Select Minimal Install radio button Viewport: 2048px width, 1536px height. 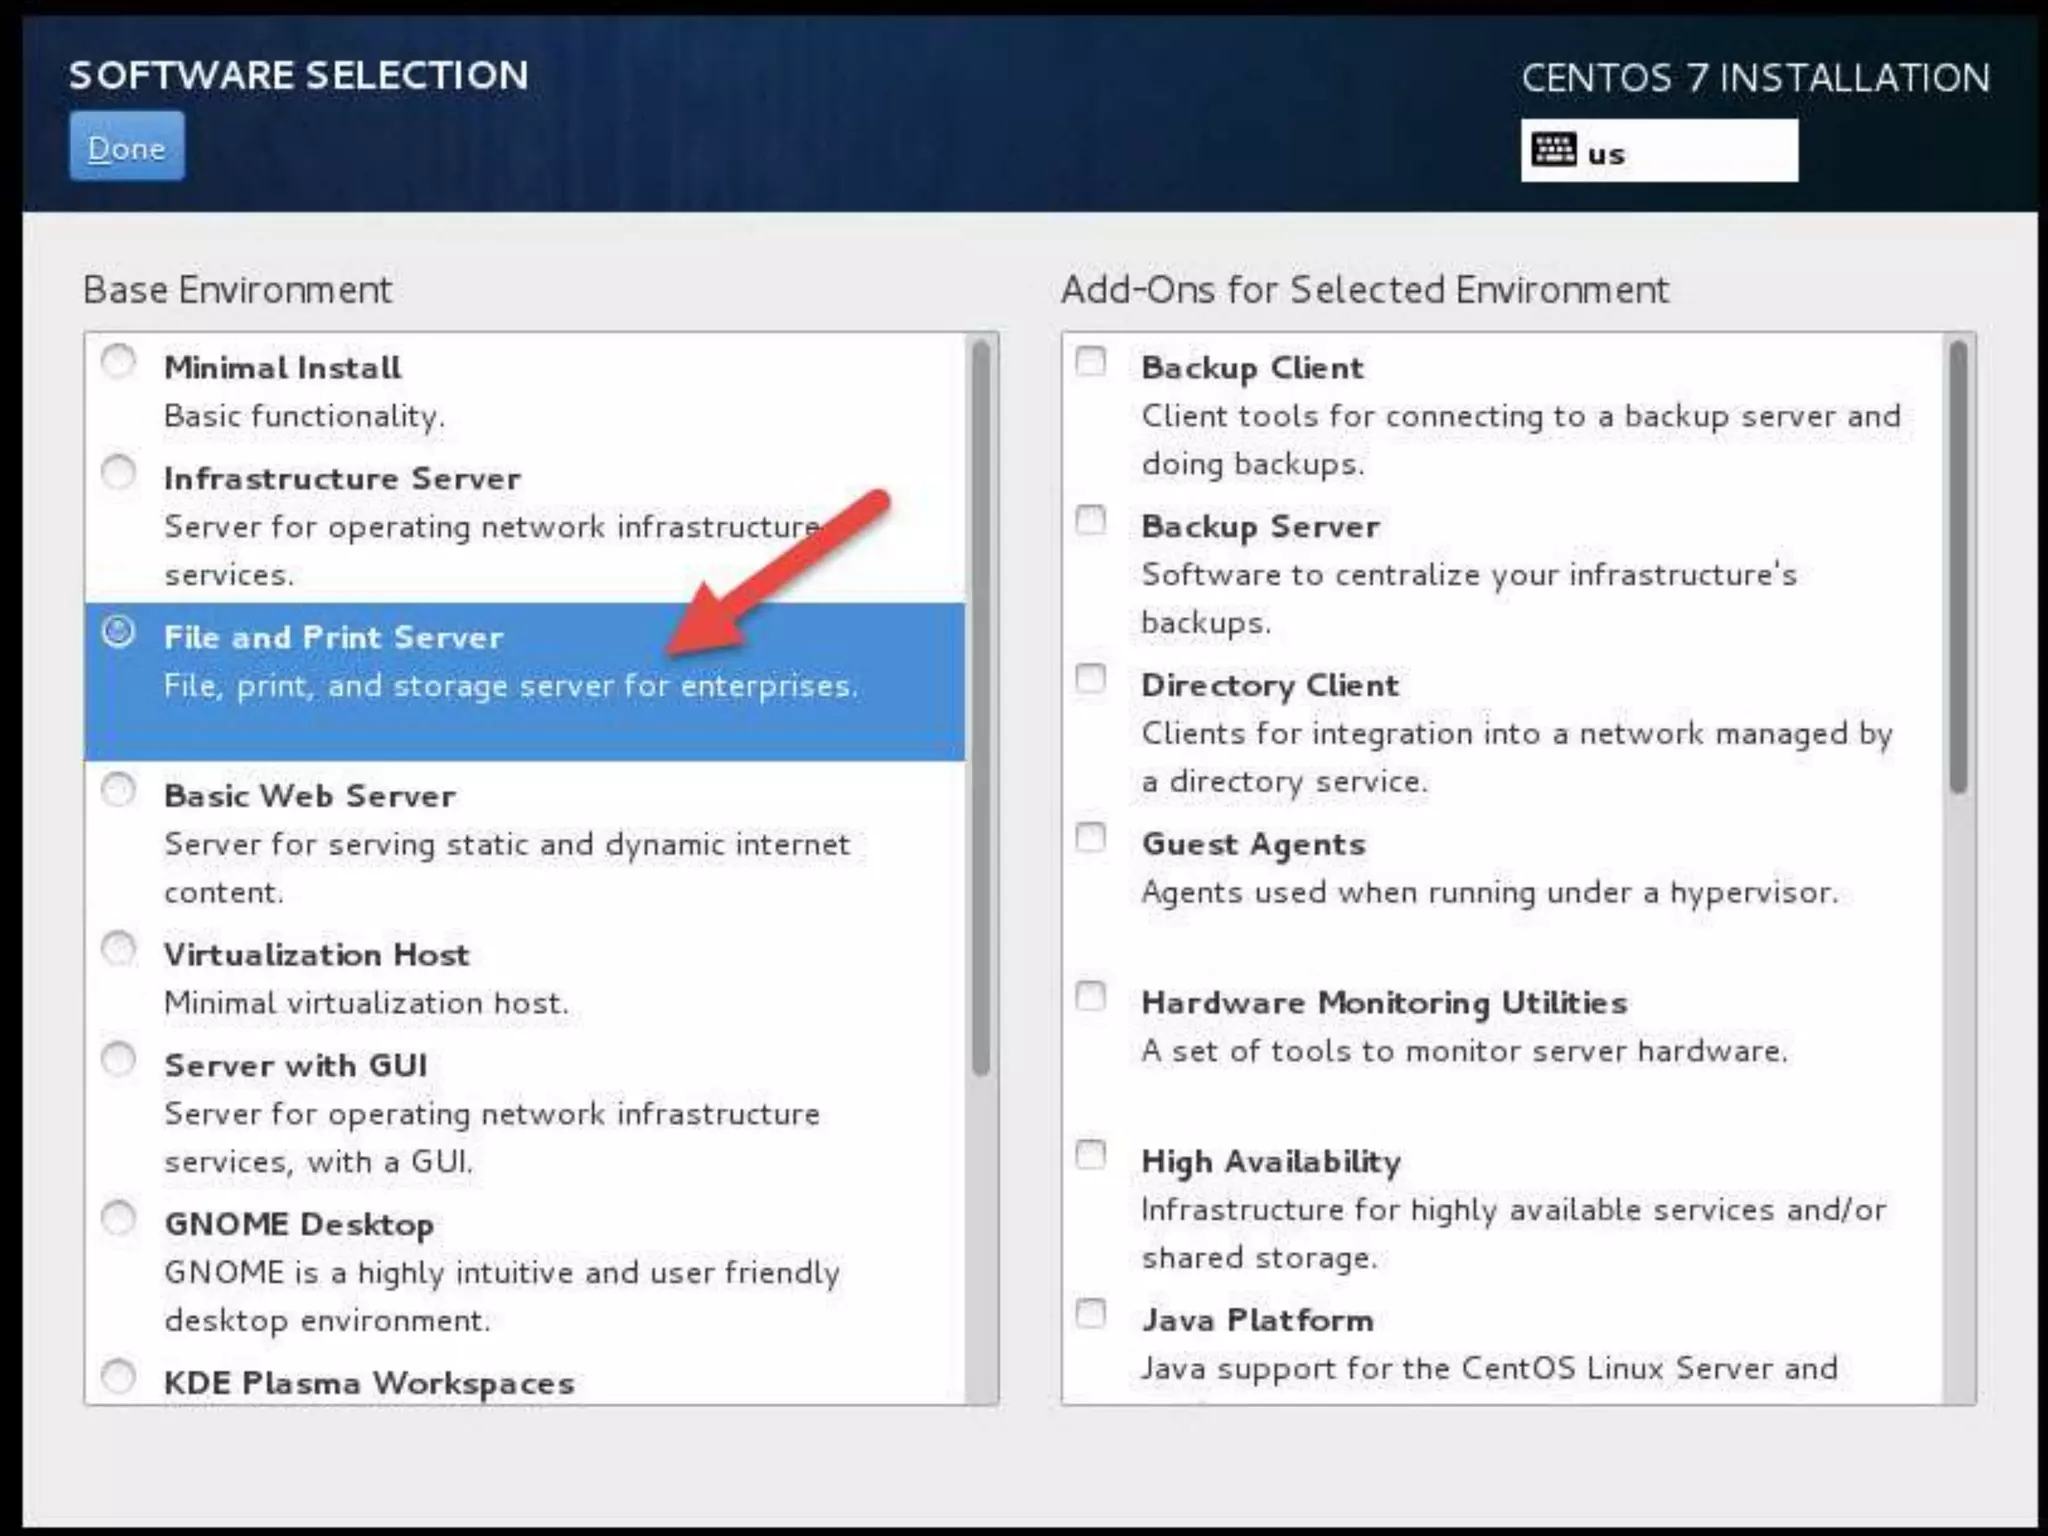[x=118, y=361]
